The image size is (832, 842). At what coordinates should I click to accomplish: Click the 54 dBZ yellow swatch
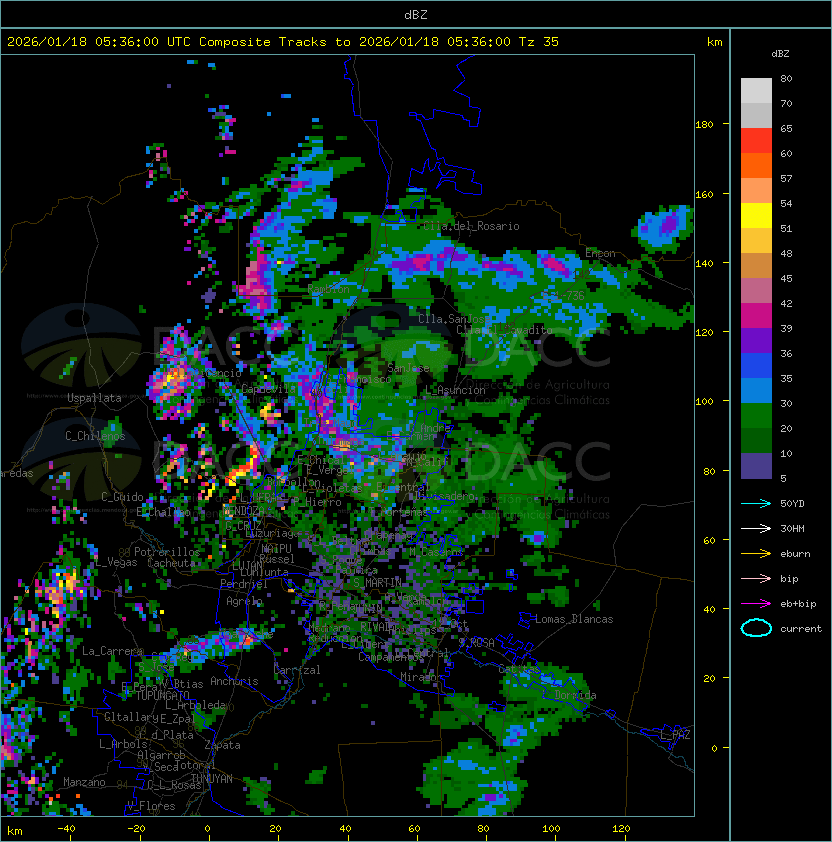click(756, 215)
